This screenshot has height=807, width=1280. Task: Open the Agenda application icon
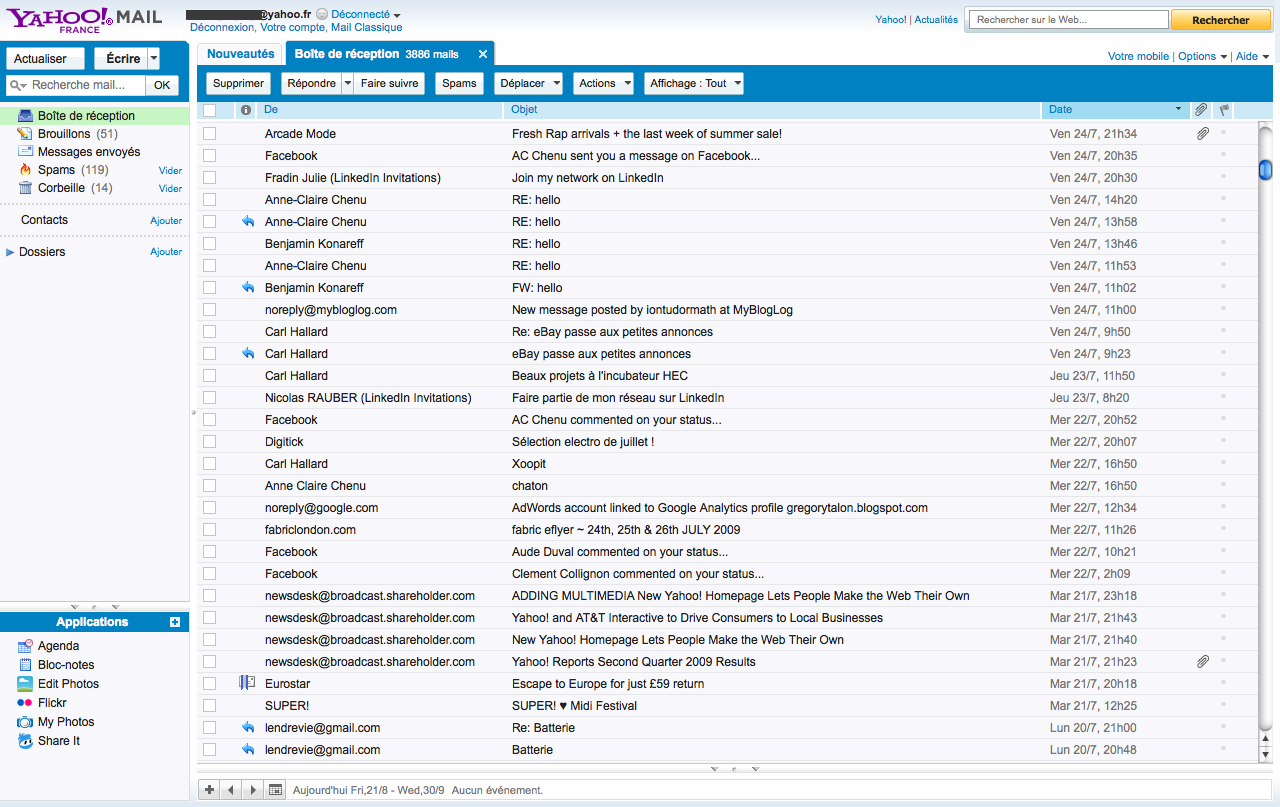[25, 646]
